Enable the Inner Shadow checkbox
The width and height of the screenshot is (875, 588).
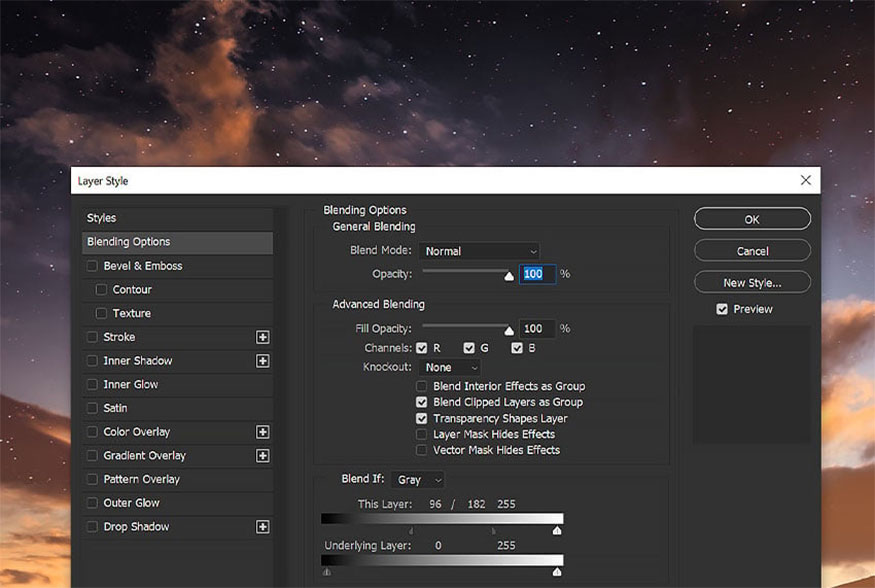point(92,361)
